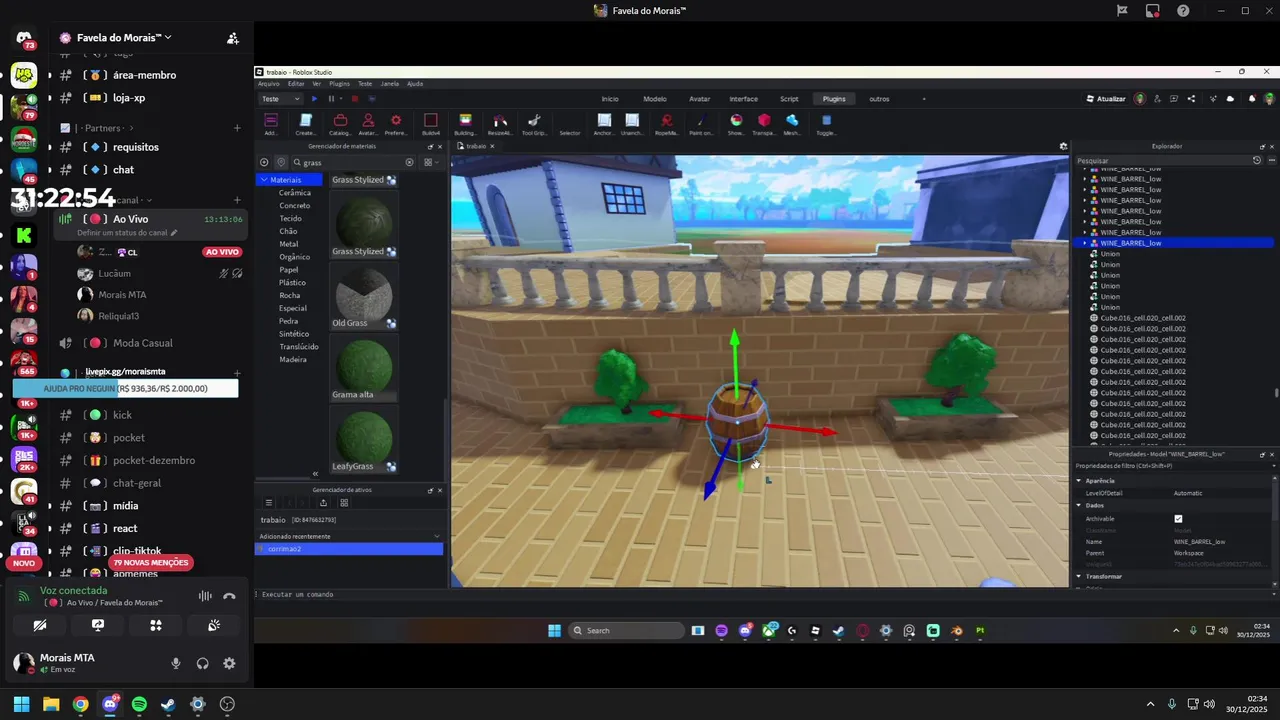The image size is (1280, 720).
Task: Click the 79 novas menções badge
Action: click(x=150, y=563)
